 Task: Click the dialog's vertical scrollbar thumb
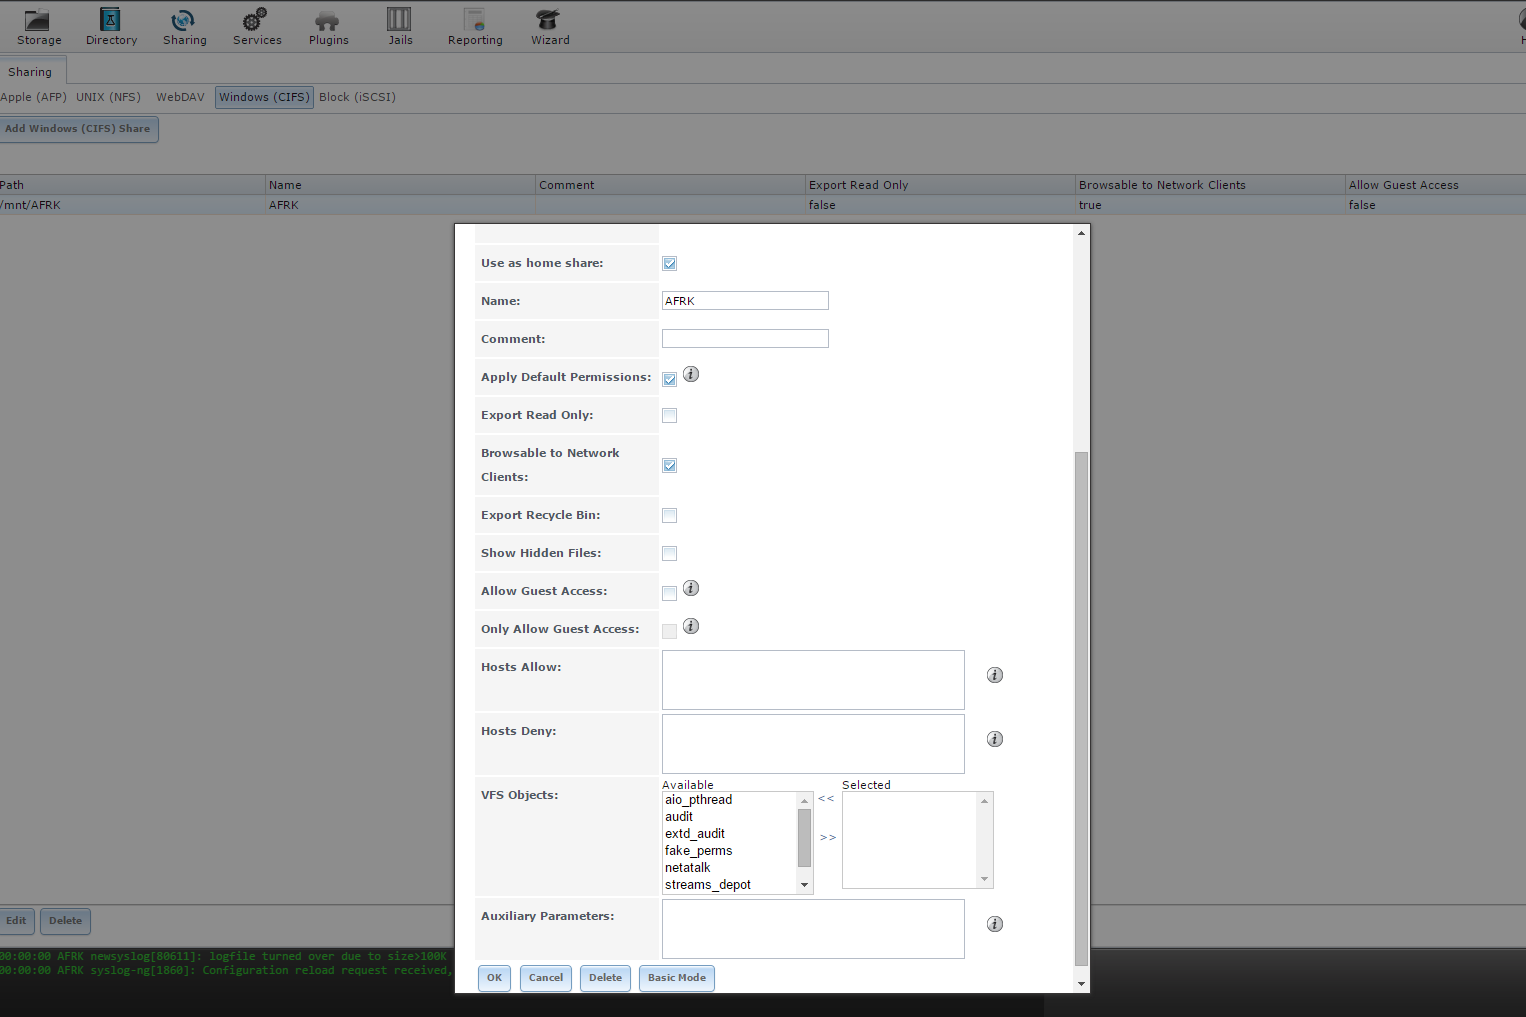1081,708
